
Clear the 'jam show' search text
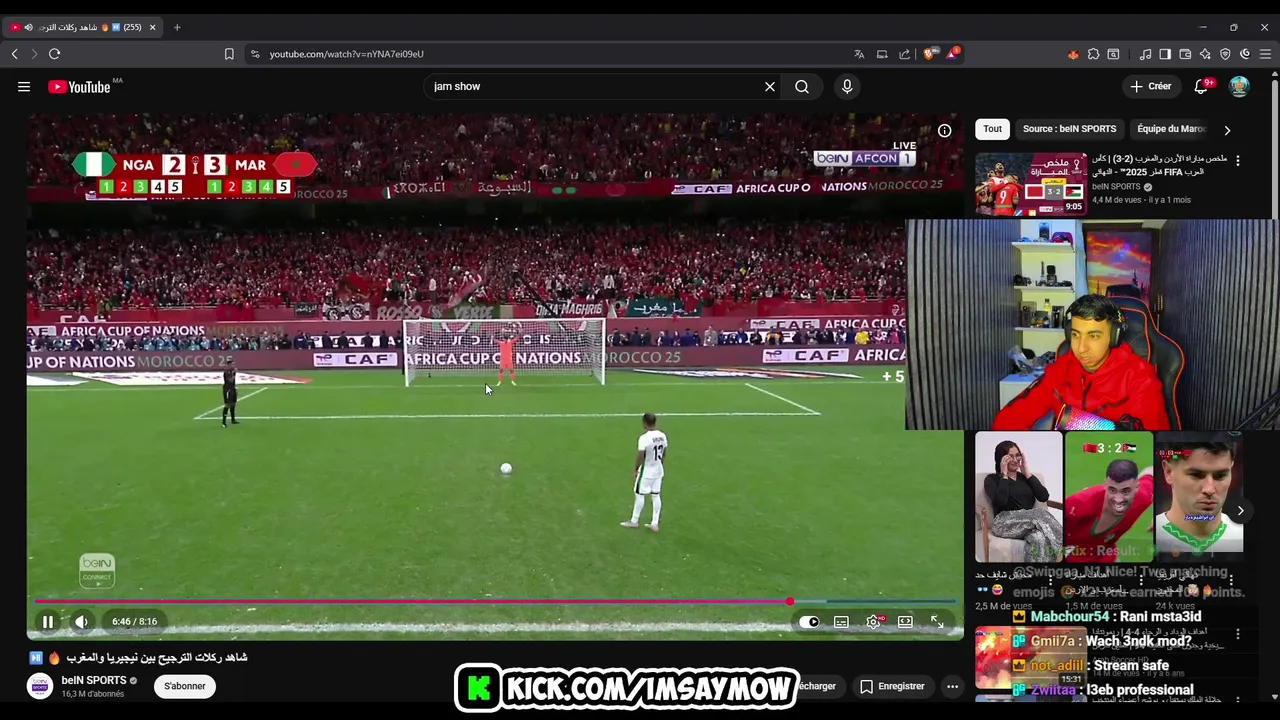(770, 87)
